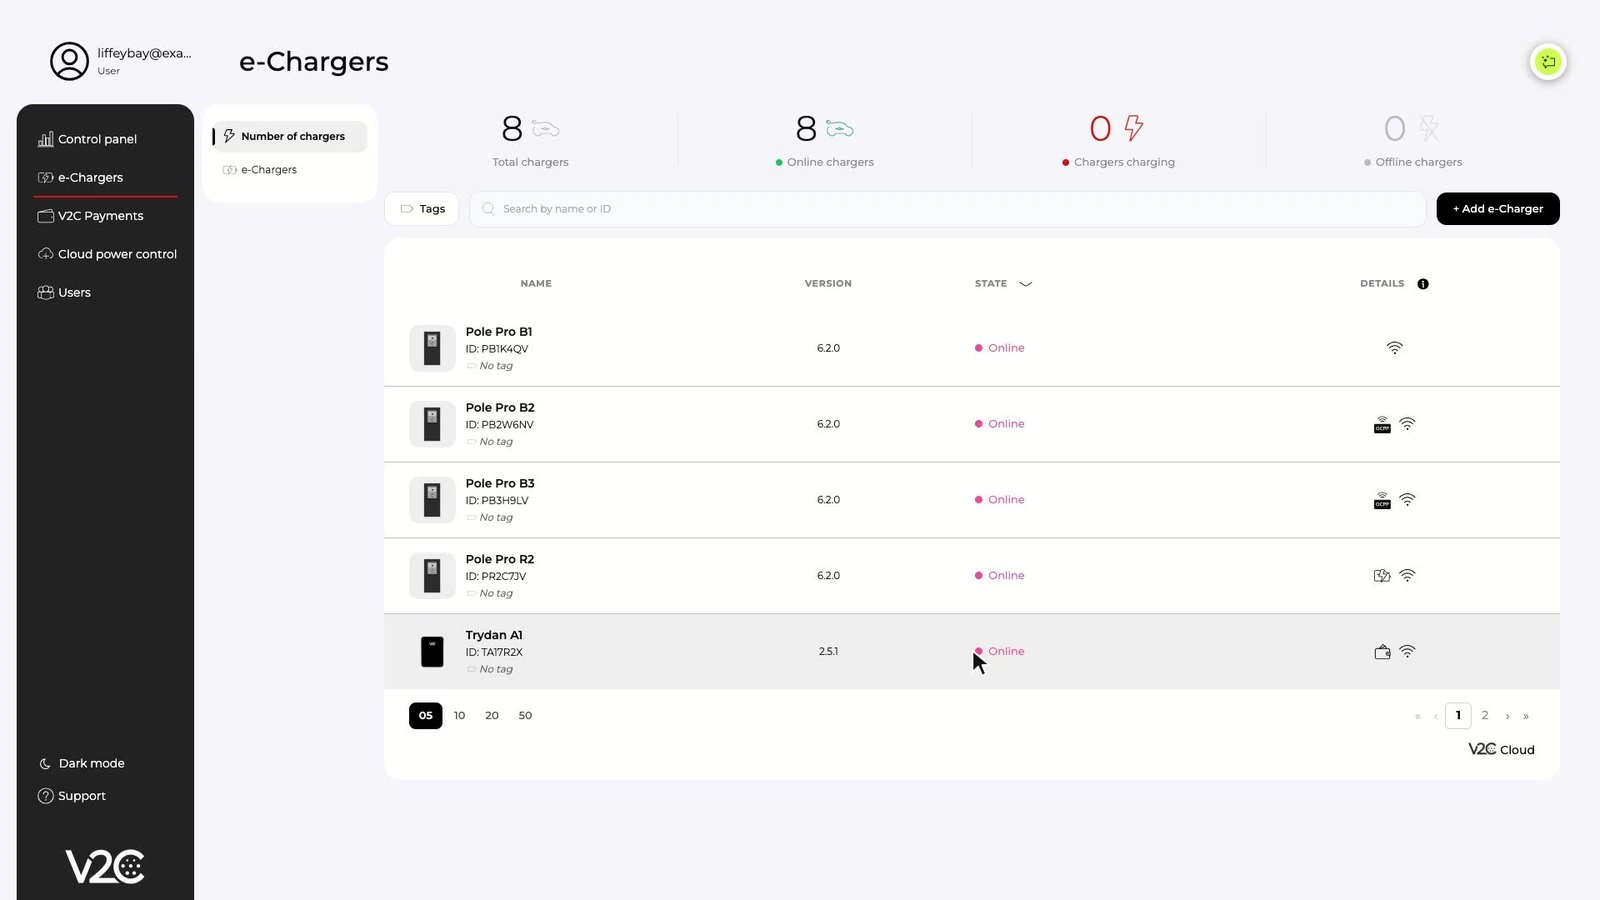Sort by NAME column header
Screen dimensions: 1600x900
point(536,284)
